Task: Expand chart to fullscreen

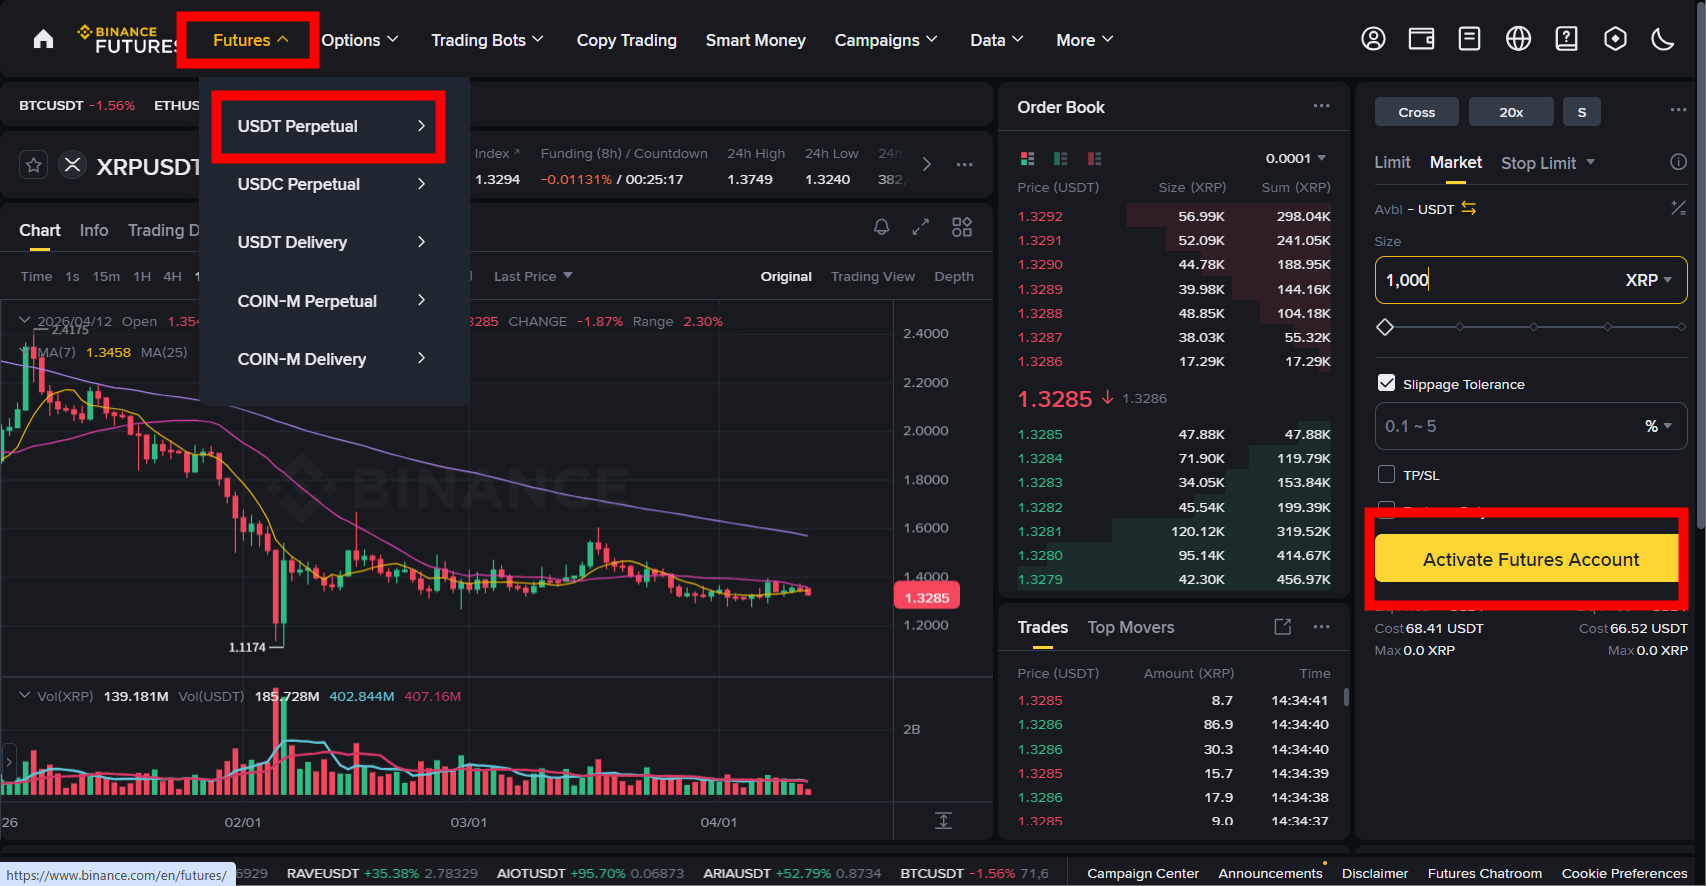Action: coord(921,227)
